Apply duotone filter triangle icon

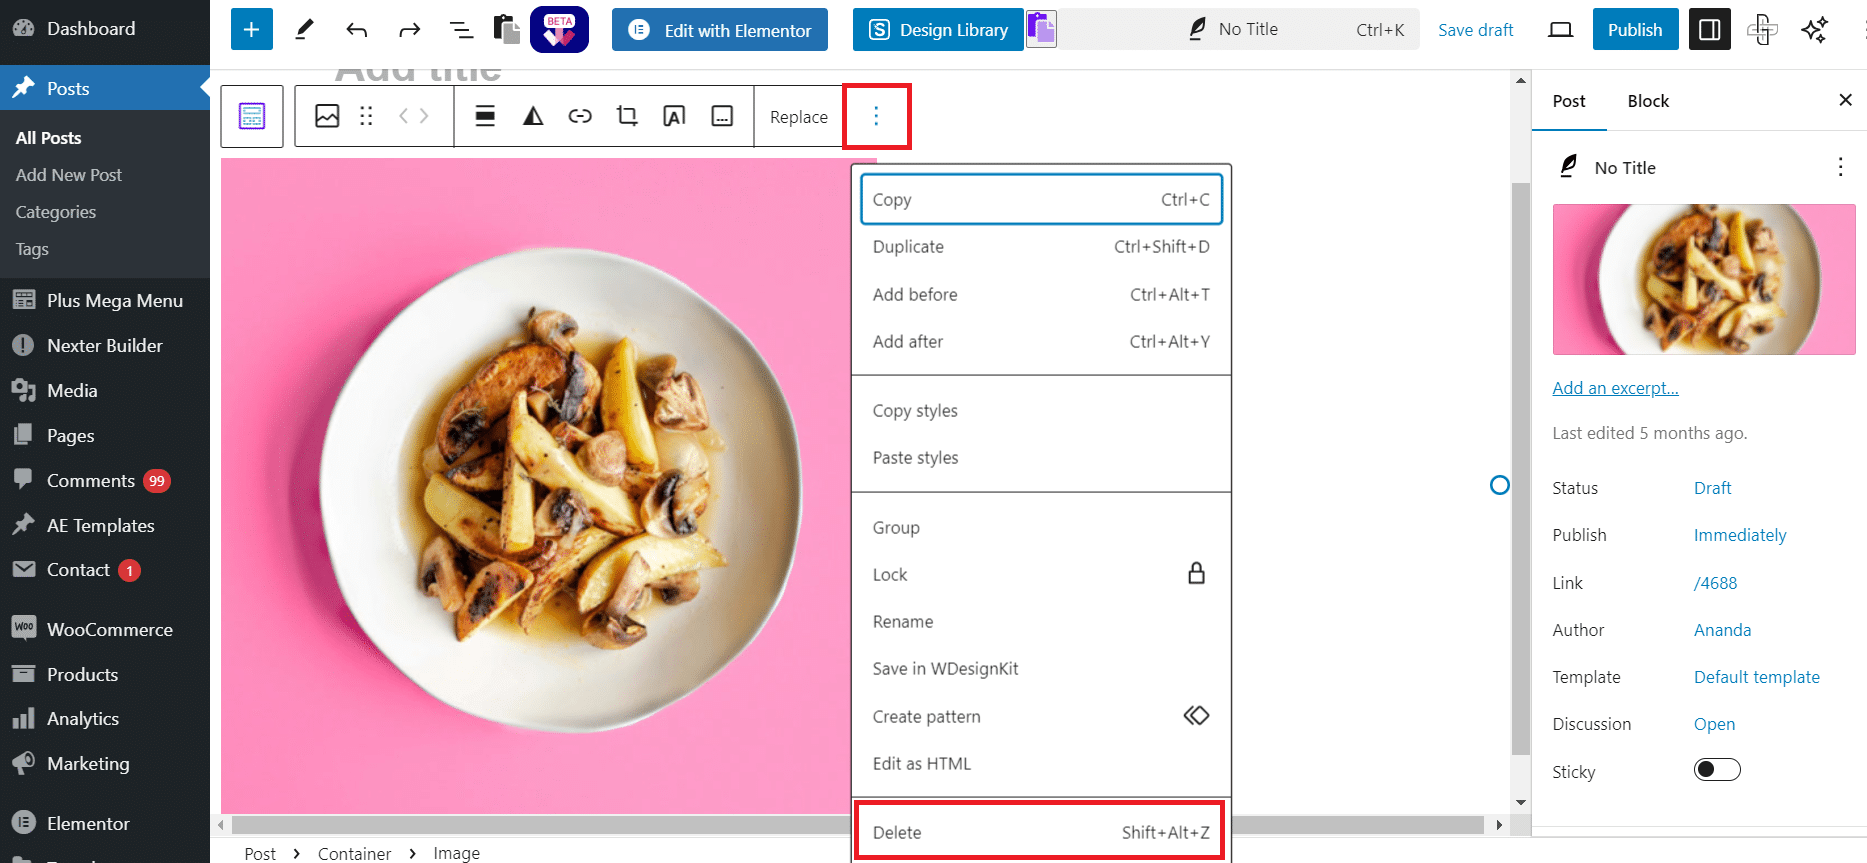[x=533, y=116]
